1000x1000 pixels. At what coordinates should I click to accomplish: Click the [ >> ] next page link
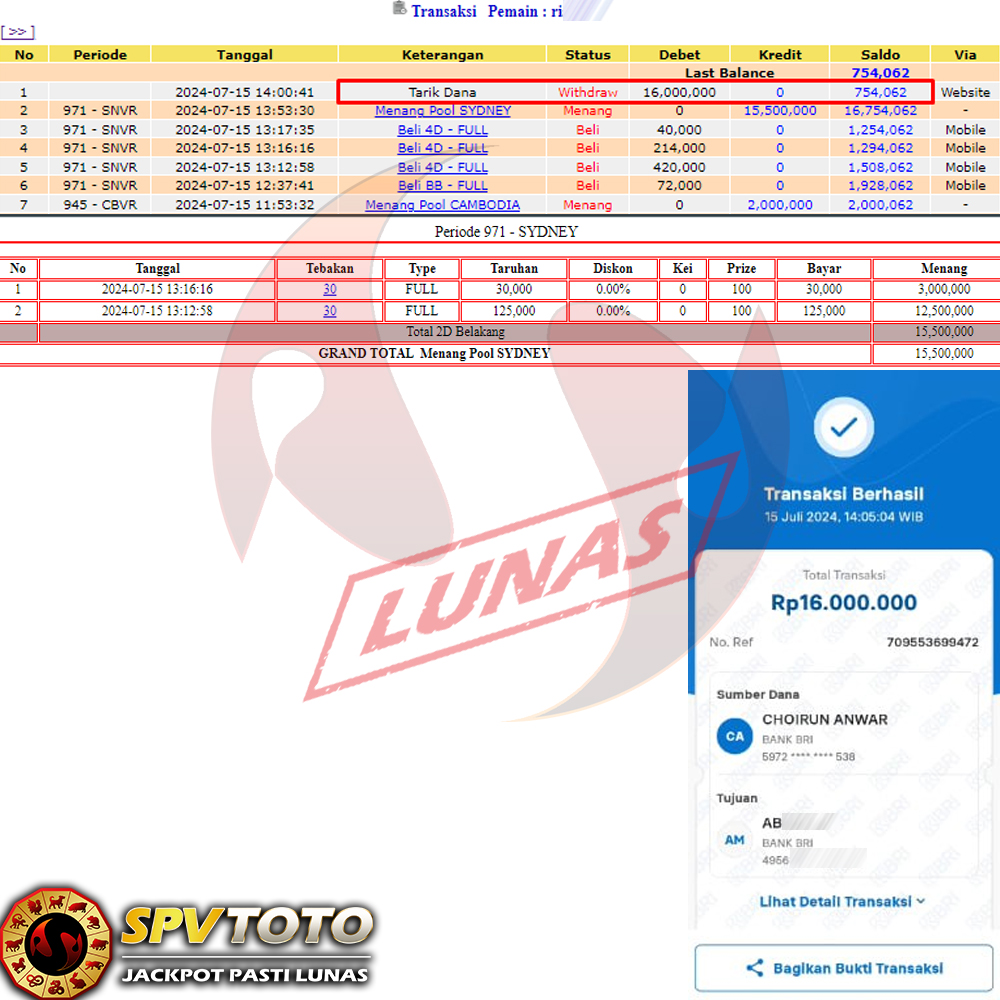[x=18, y=32]
